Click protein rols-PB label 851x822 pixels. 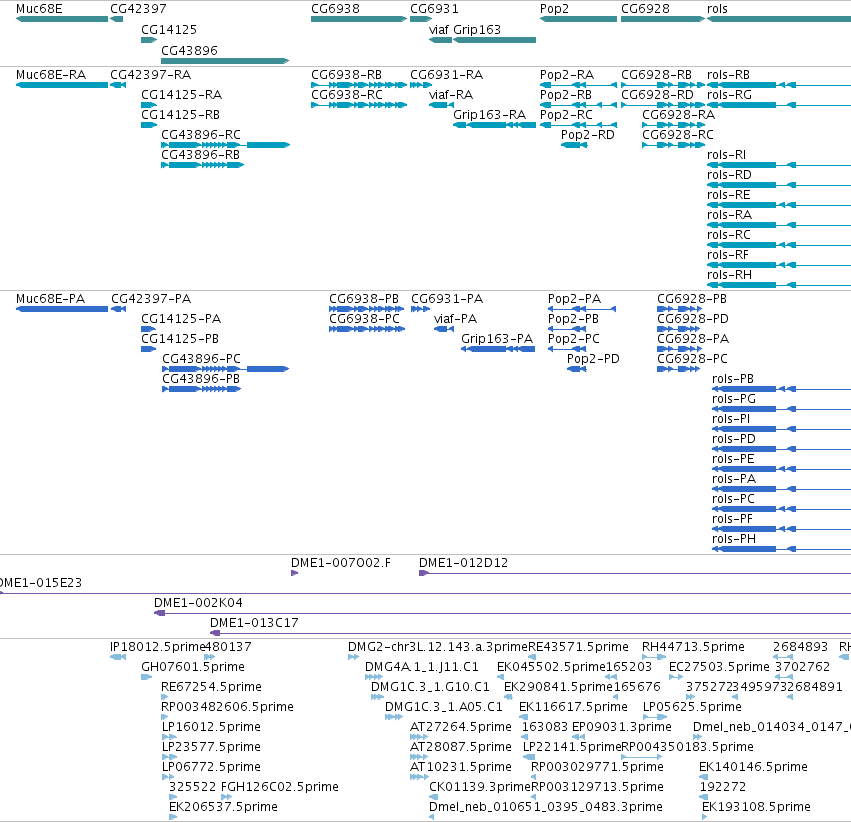click(733, 379)
